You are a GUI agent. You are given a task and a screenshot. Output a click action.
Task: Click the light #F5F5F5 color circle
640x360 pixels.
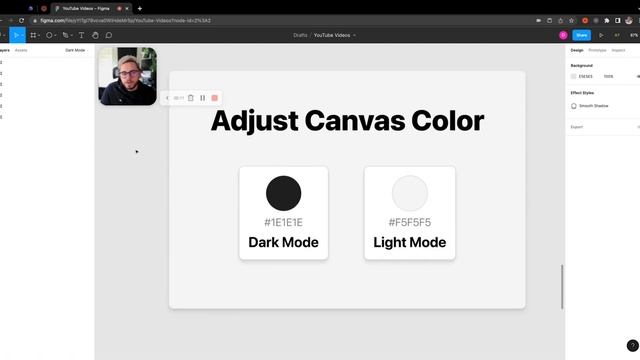tap(410, 193)
